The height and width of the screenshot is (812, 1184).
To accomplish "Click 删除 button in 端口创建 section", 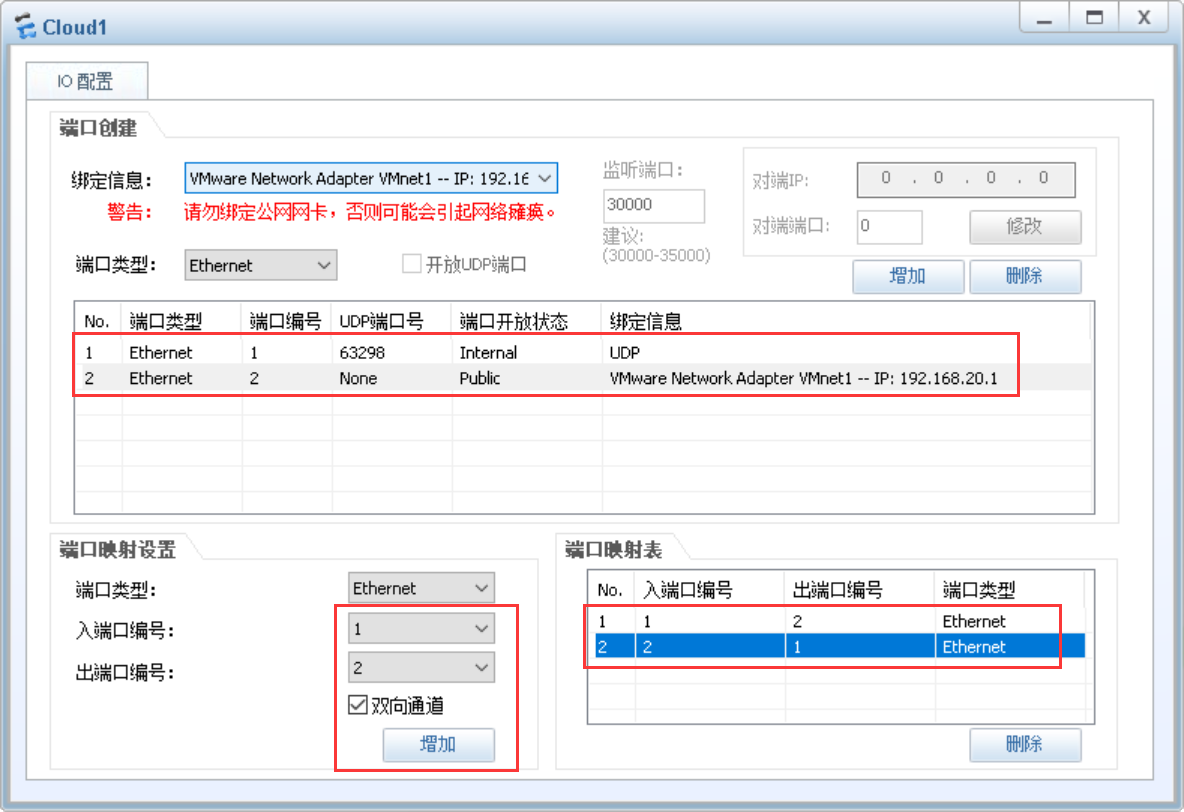I will point(1025,276).
